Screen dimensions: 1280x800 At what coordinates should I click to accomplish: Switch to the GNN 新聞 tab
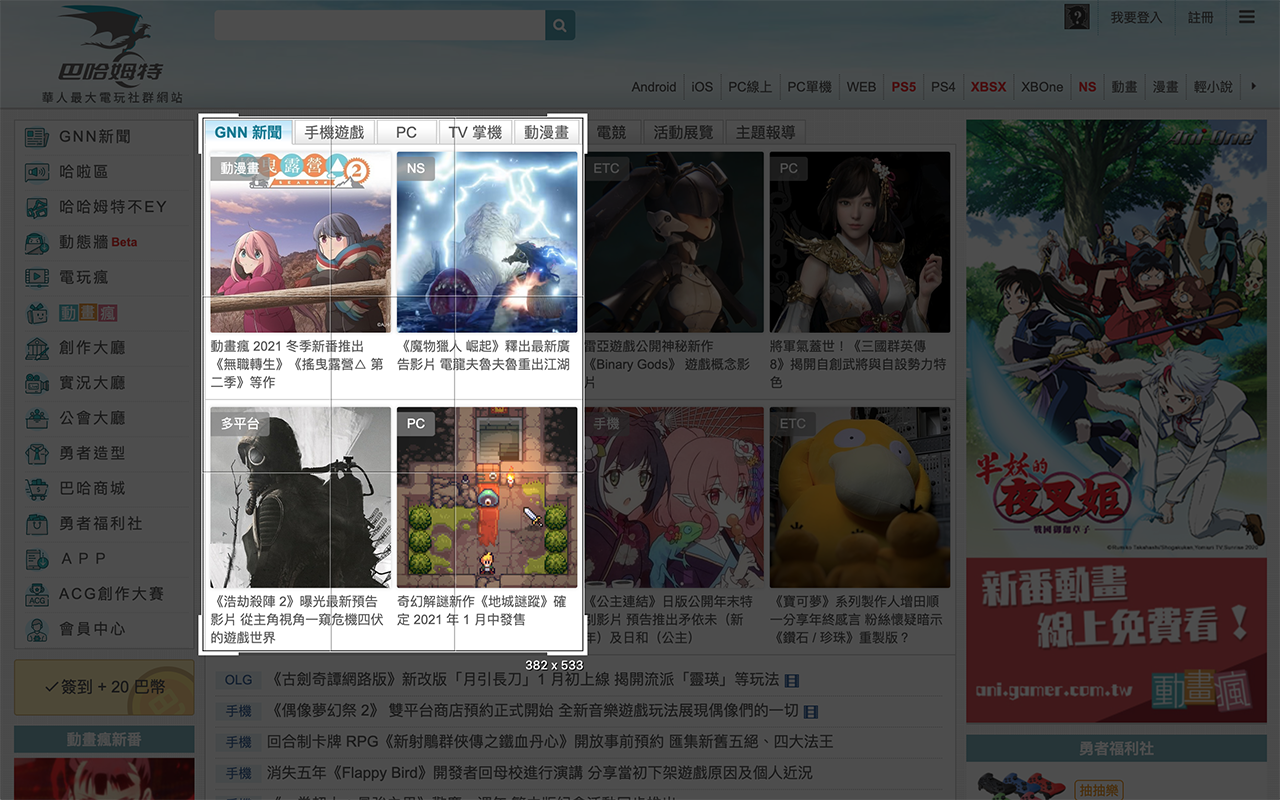tap(248, 132)
